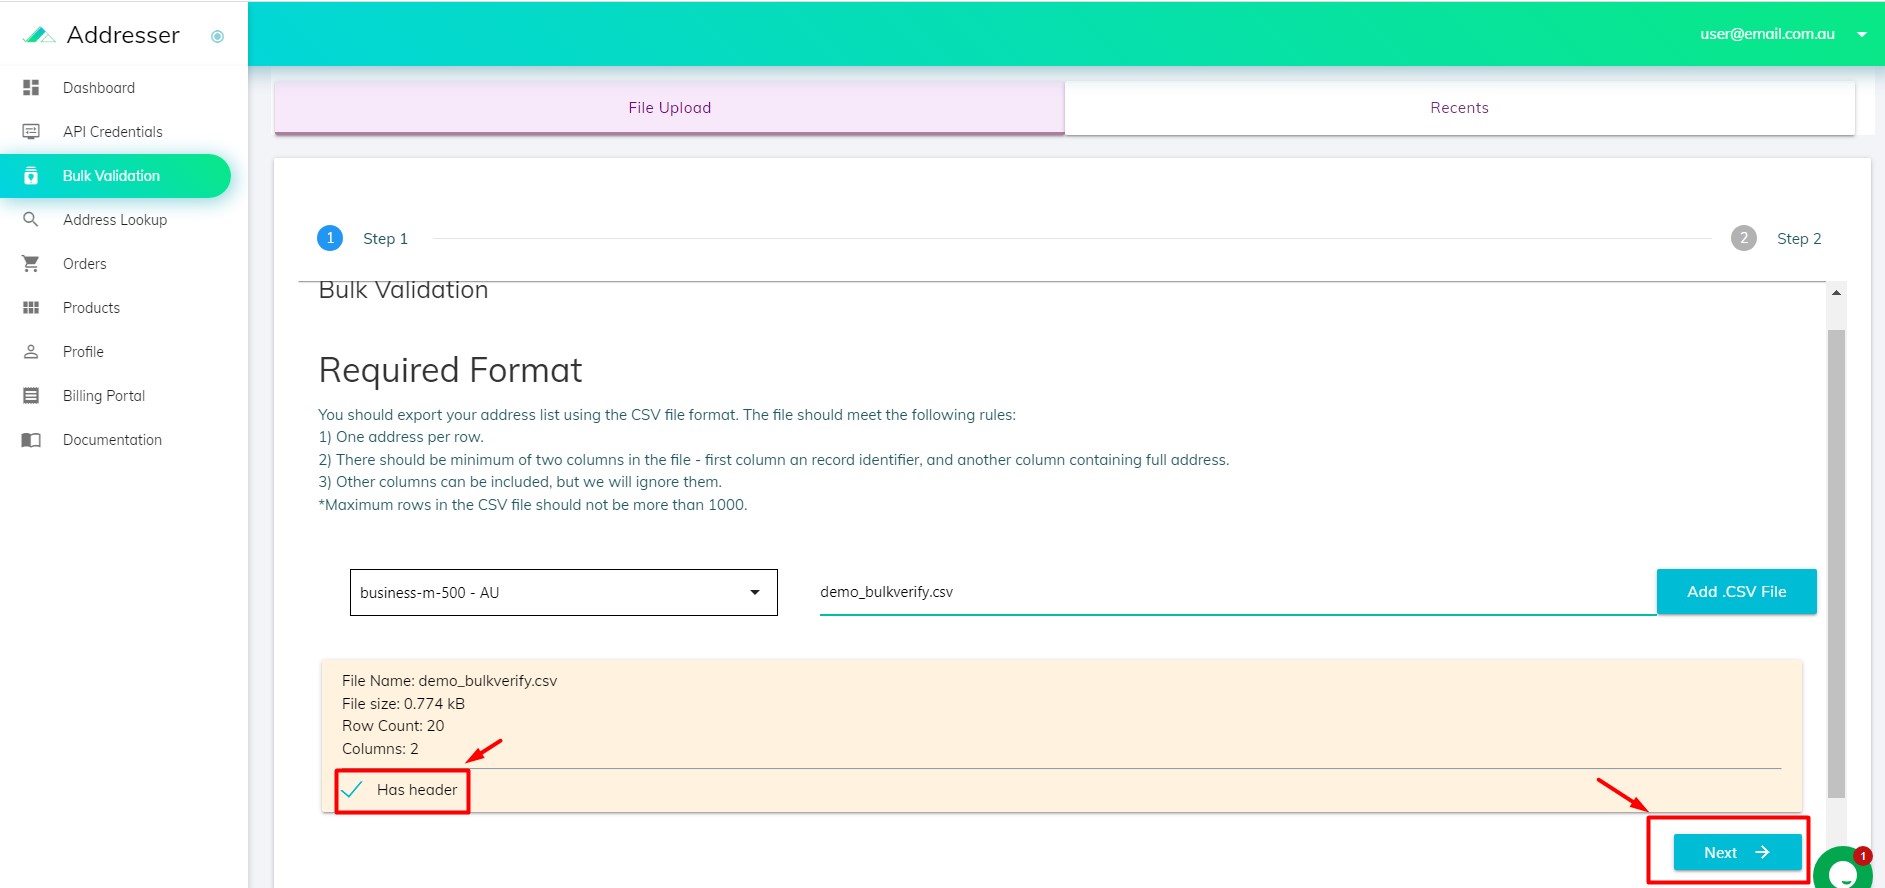This screenshot has height=888, width=1885.
Task: Click the API Credentials icon
Action: point(31,132)
